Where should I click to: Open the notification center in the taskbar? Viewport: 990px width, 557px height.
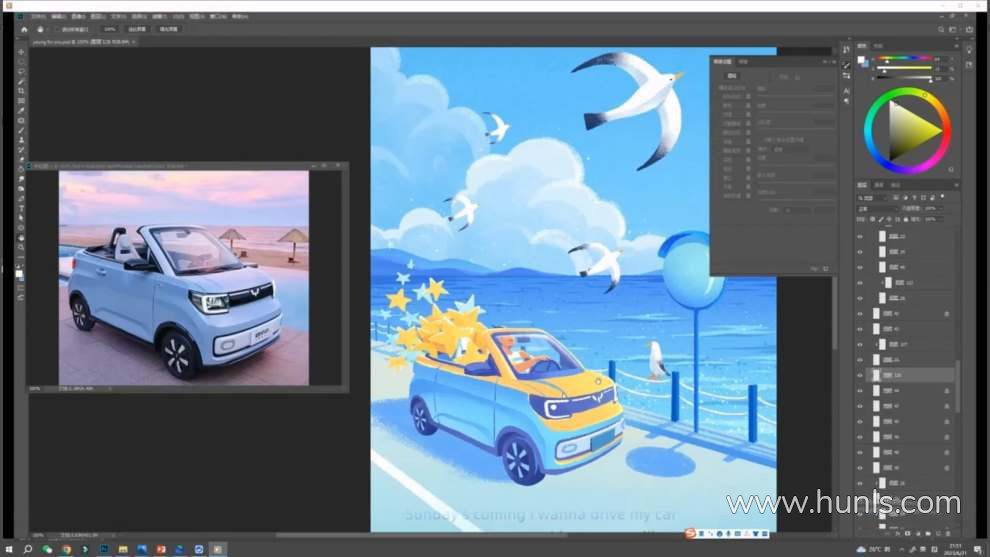(x=978, y=549)
